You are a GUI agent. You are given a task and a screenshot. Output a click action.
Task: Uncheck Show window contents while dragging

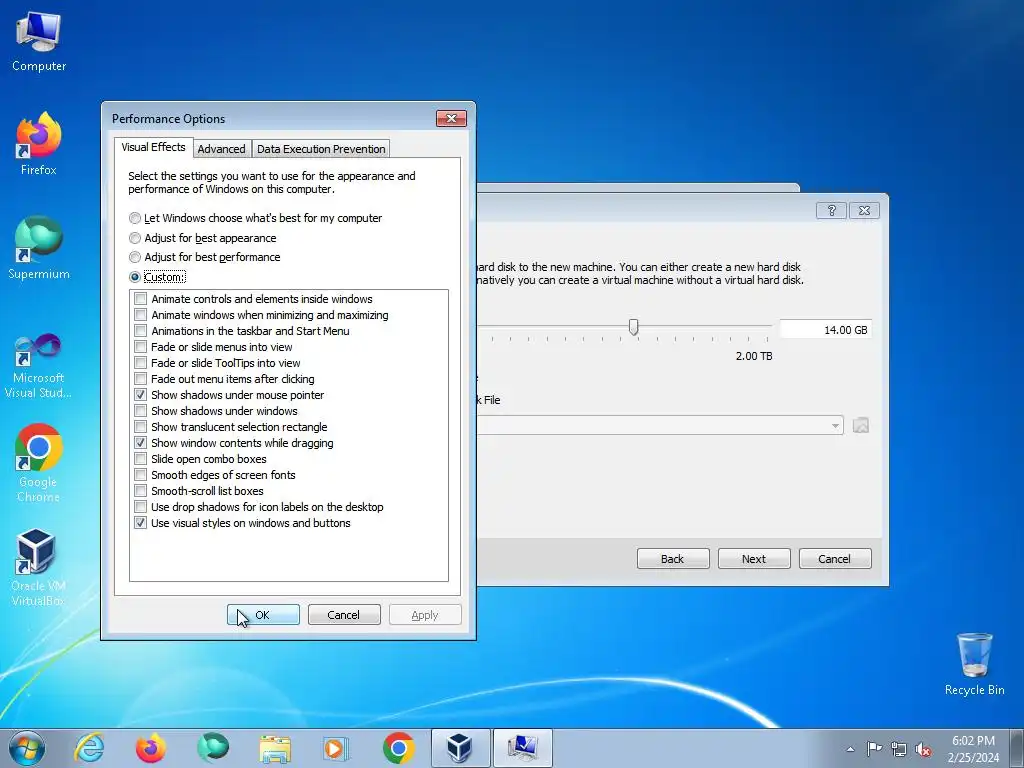click(140, 443)
